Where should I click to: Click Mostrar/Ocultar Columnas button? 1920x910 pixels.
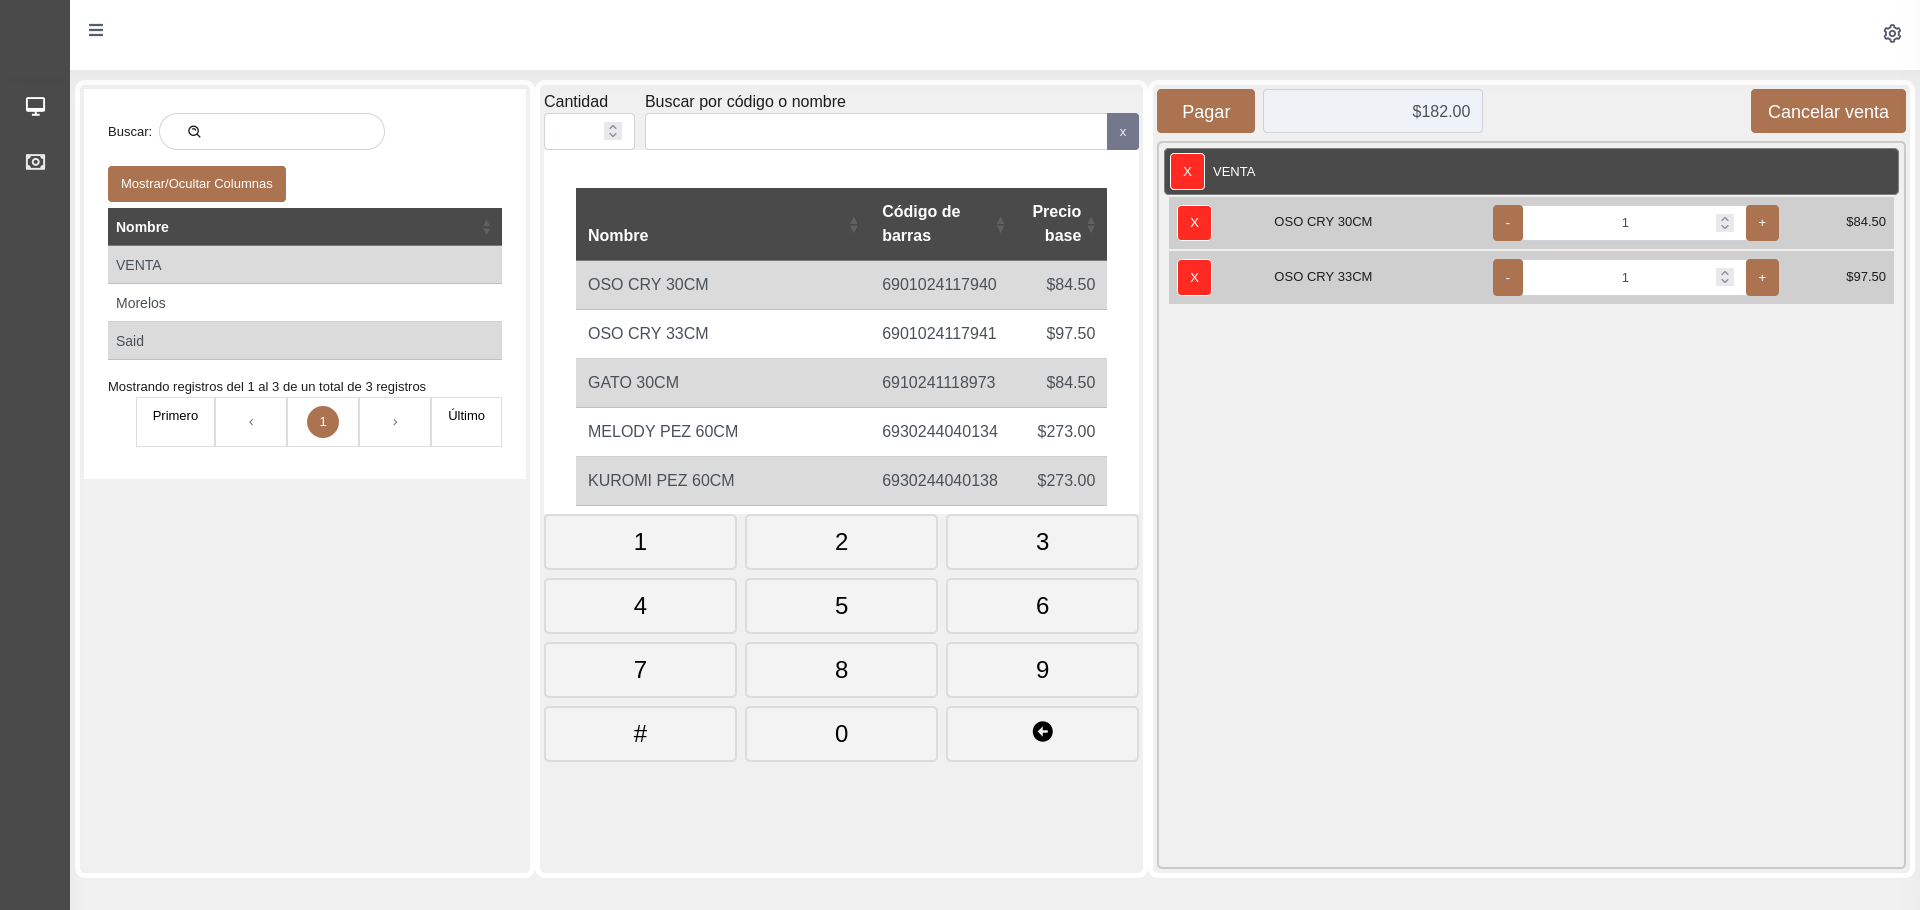(x=197, y=184)
